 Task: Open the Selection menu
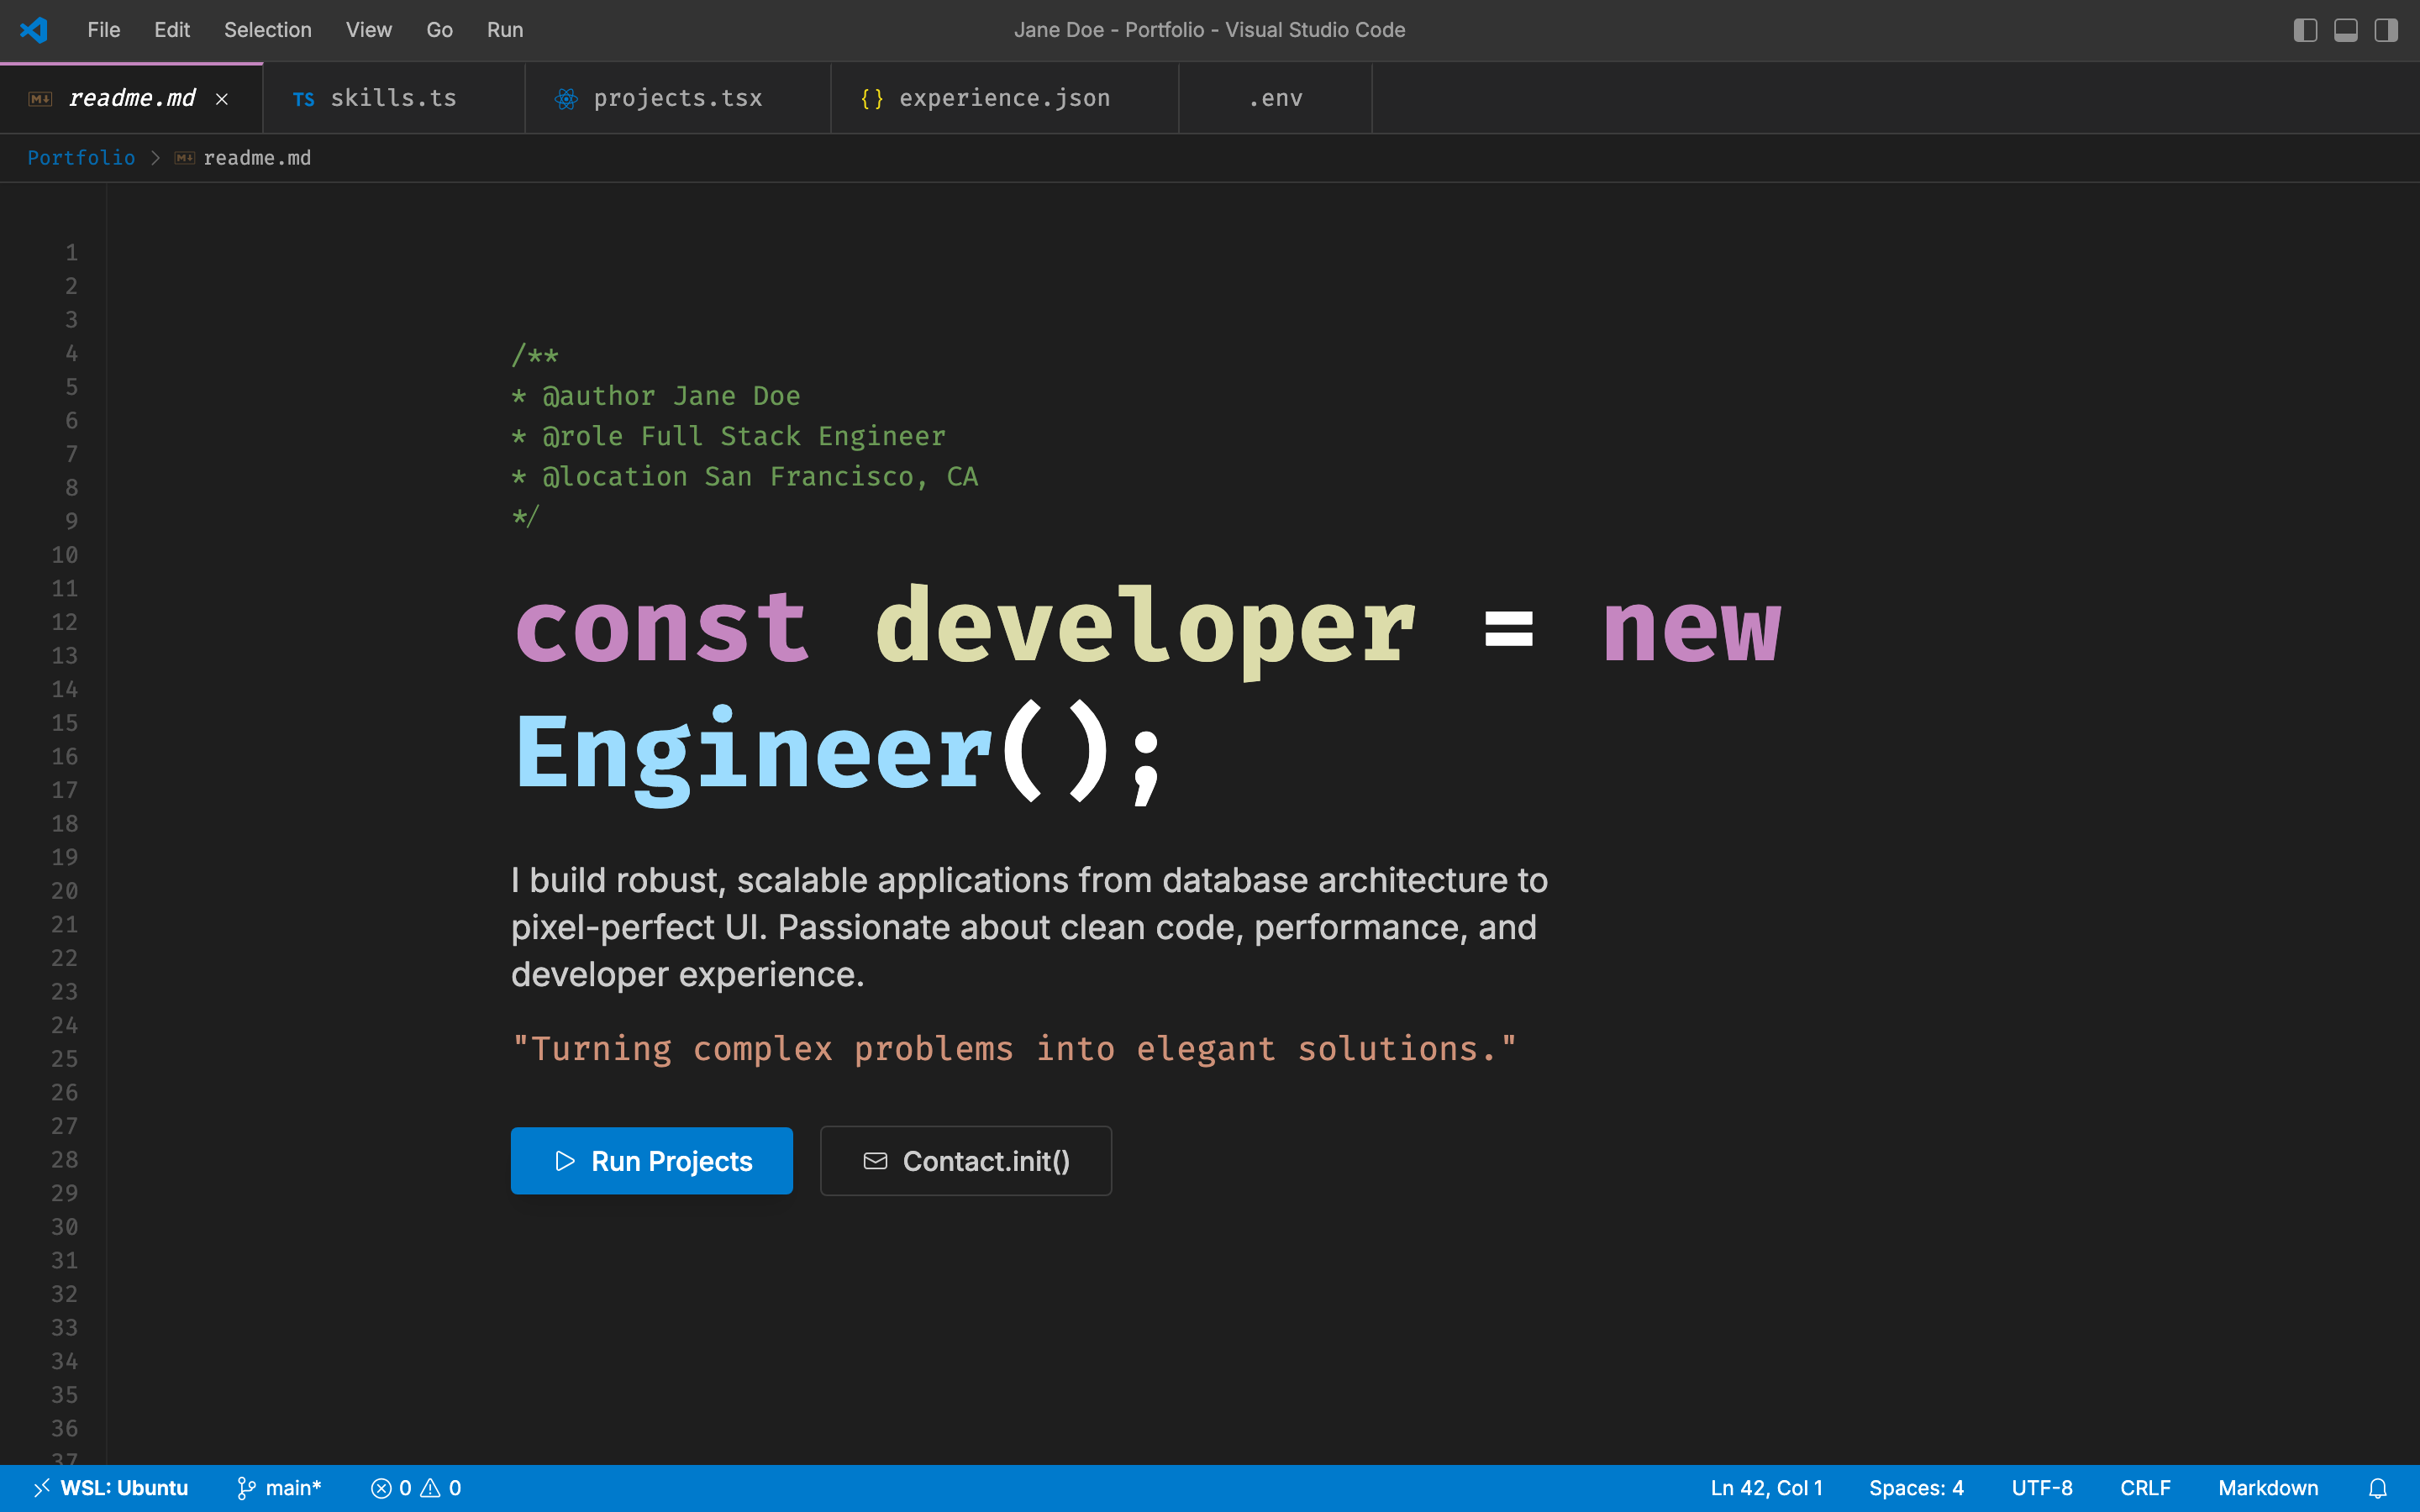[x=268, y=30]
